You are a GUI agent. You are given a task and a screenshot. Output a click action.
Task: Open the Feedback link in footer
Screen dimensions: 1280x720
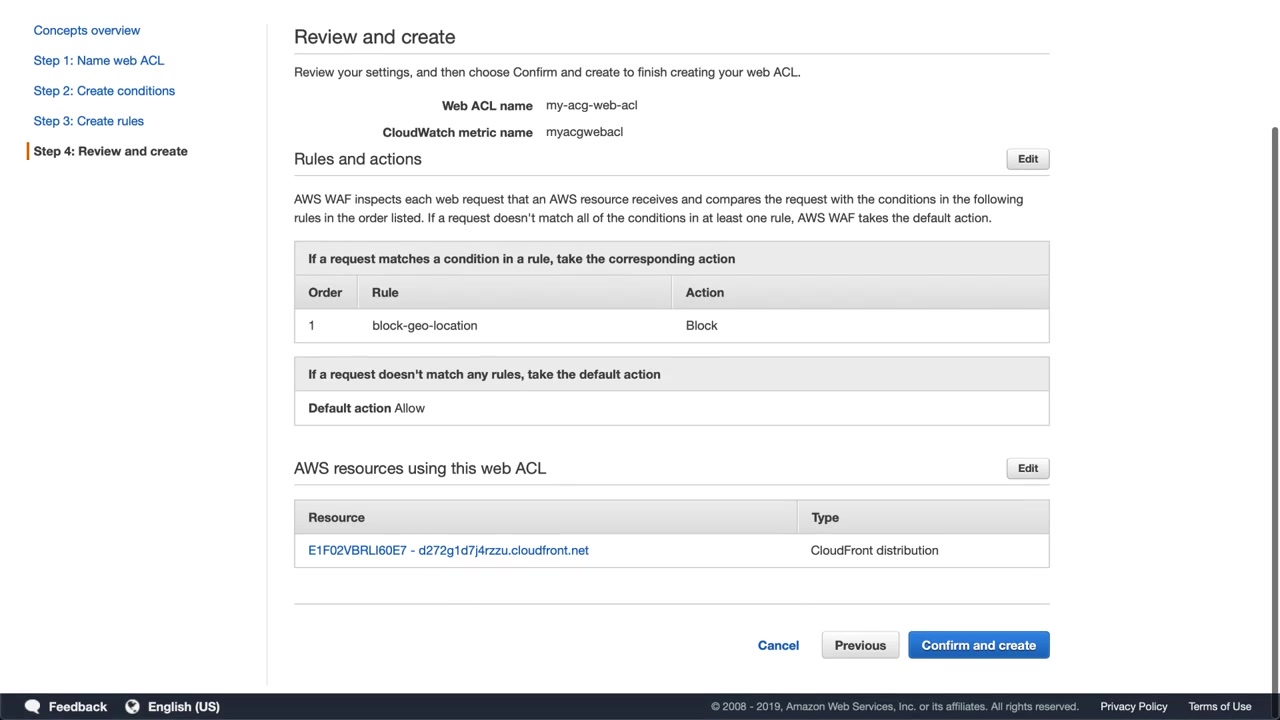coord(77,706)
